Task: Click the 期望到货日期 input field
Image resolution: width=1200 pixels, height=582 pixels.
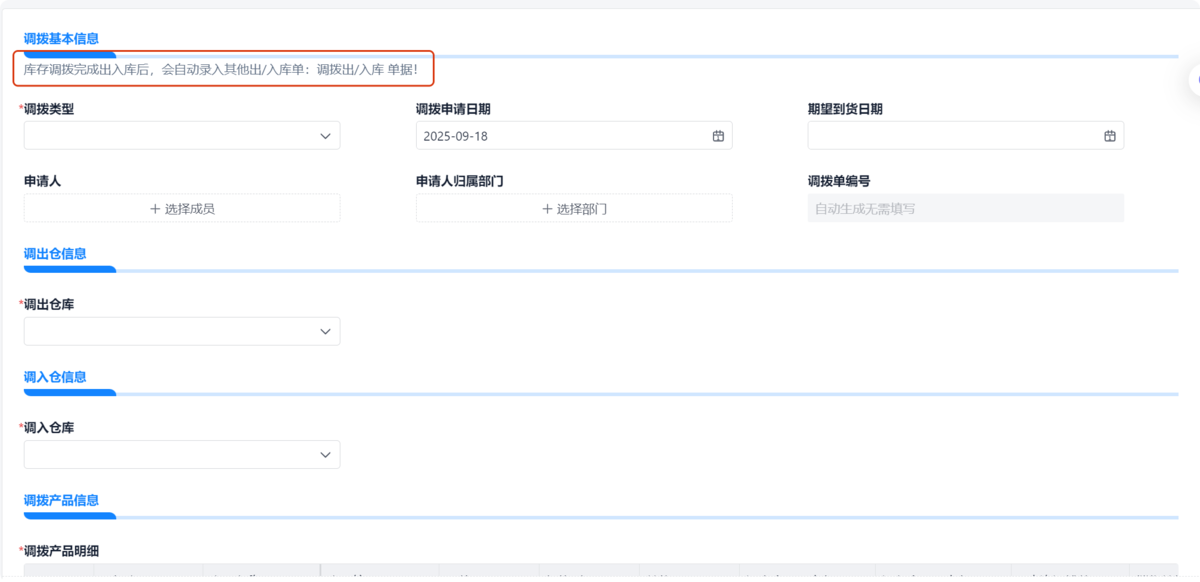Action: (x=950, y=135)
